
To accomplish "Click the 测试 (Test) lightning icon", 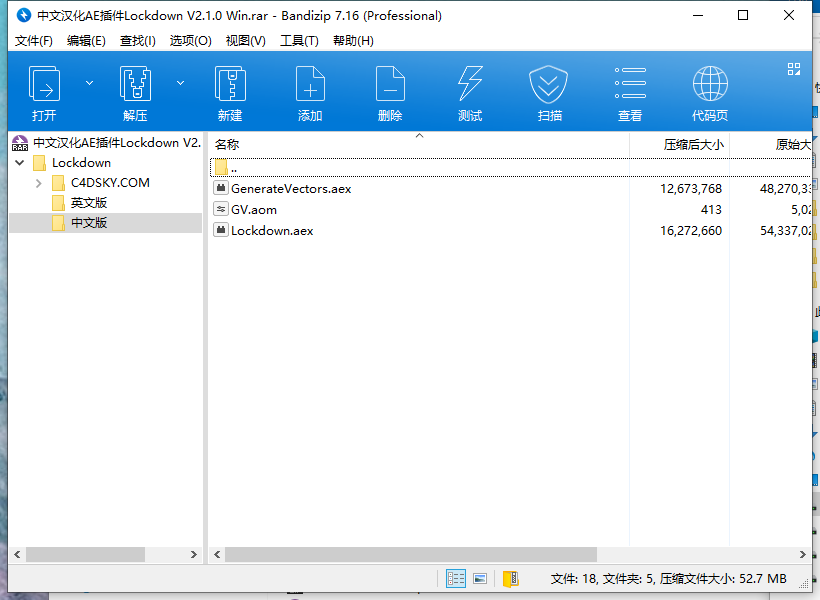I will coord(470,83).
